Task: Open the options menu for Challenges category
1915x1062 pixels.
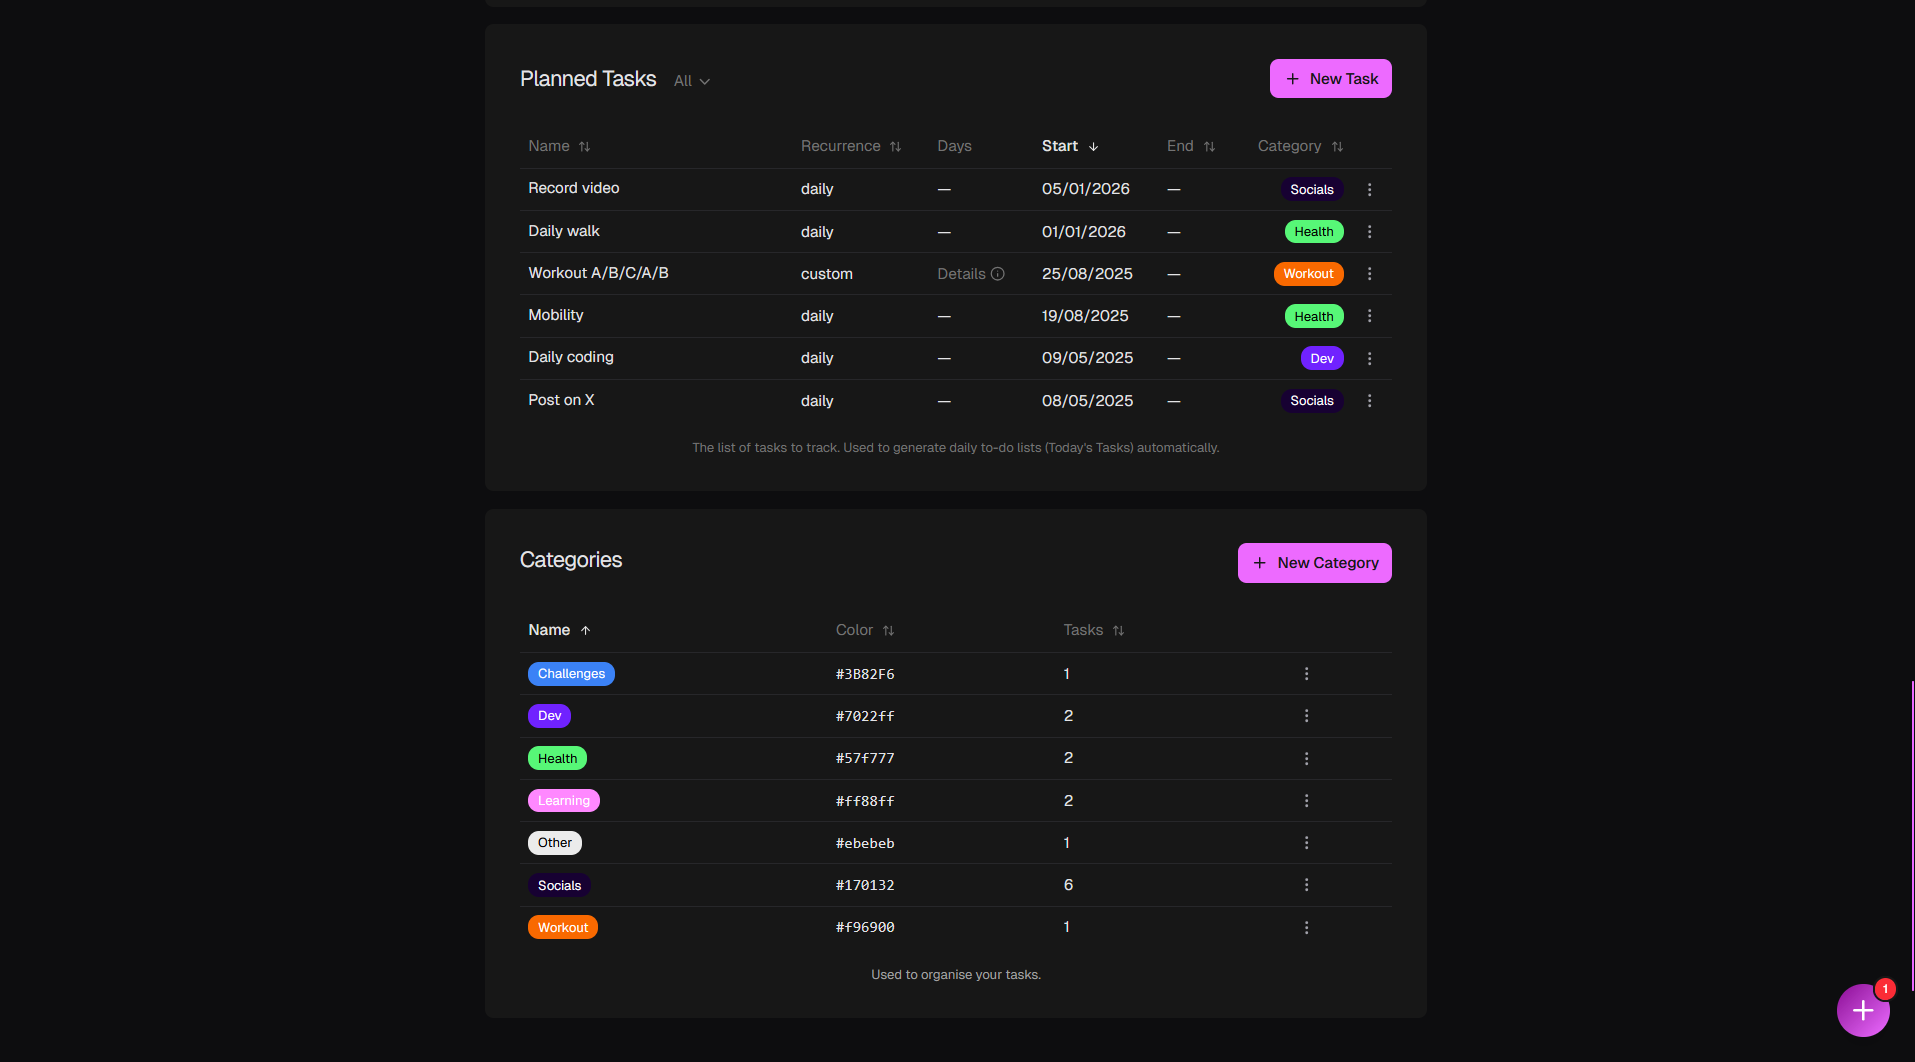Action: pyautogui.click(x=1306, y=674)
